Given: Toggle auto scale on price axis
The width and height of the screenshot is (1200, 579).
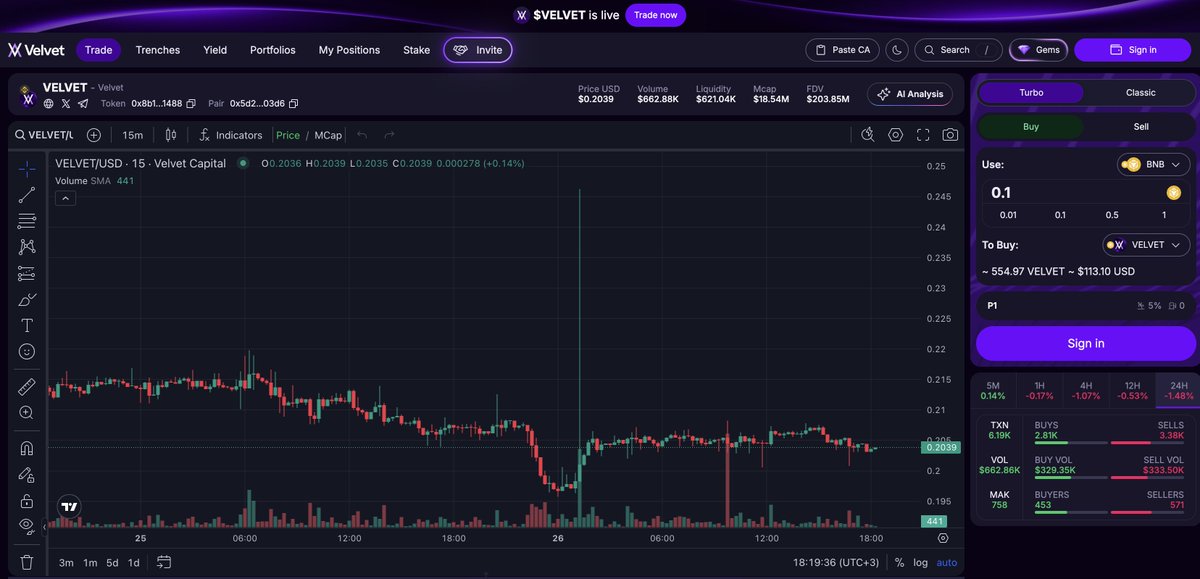Looking at the screenshot, I should click(x=946, y=563).
